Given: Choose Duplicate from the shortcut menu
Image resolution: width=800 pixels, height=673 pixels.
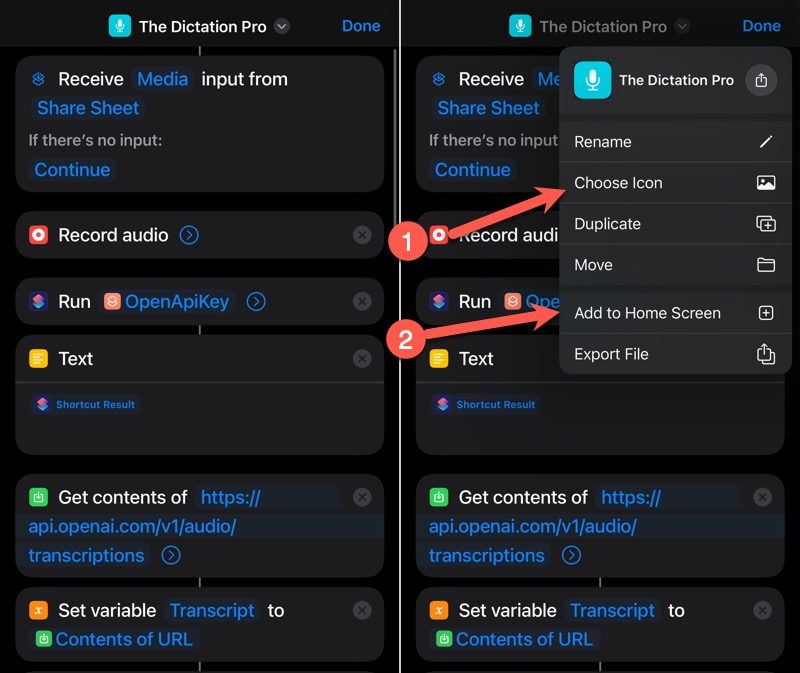Looking at the screenshot, I should pos(675,224).
